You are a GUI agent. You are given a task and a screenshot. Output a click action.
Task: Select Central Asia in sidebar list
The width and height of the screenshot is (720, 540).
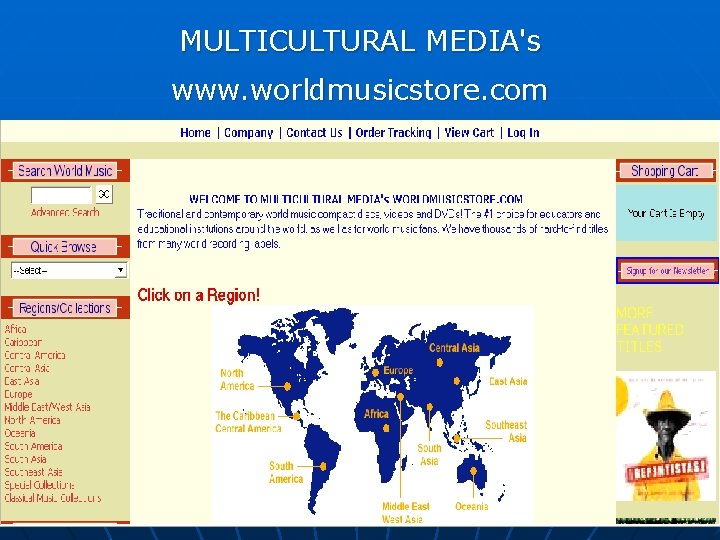(27, 368)
